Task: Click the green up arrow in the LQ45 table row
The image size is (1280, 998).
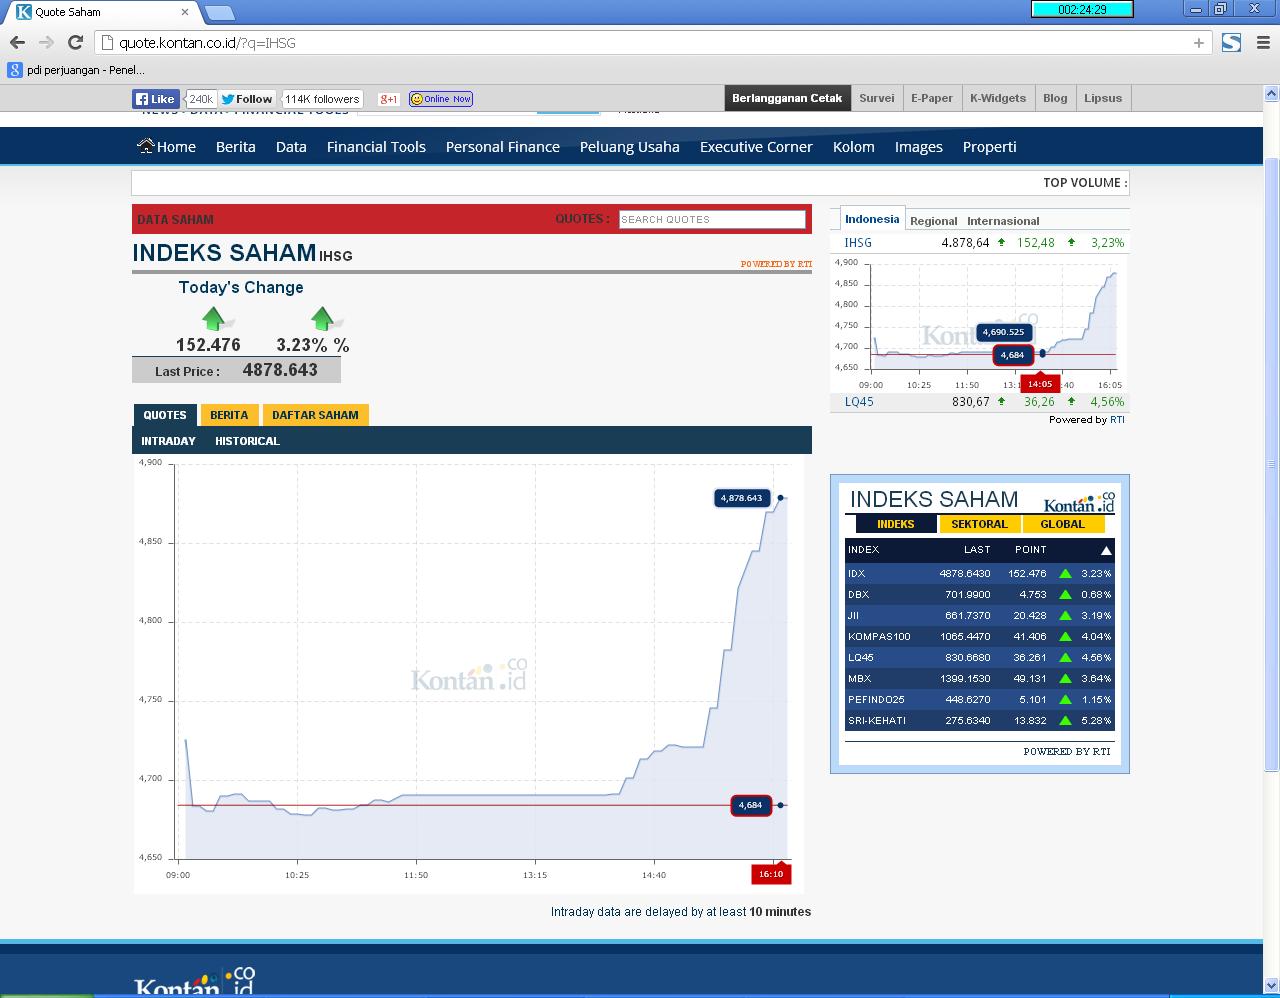Action: click(1065, 657)
